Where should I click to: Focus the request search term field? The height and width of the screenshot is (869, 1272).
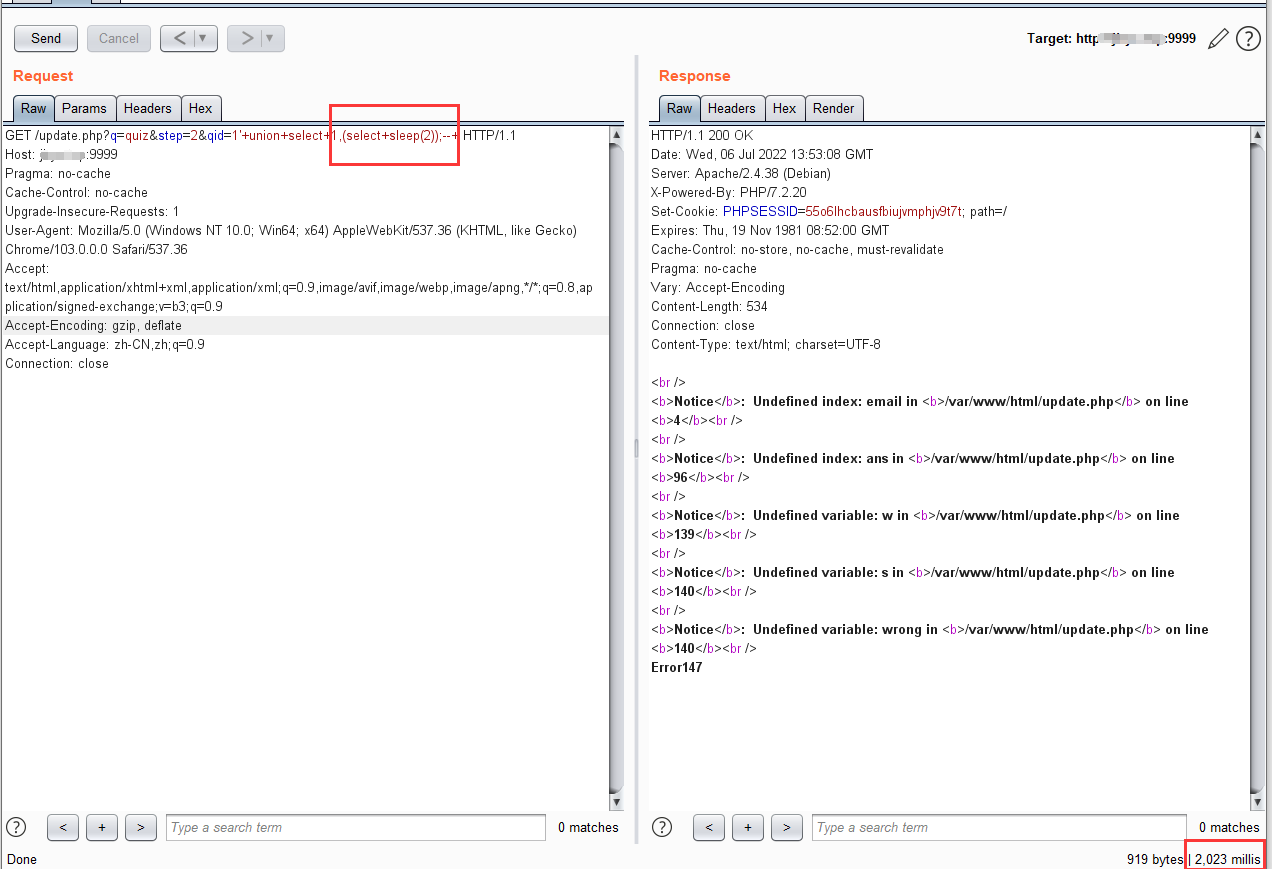coord(356,827)
